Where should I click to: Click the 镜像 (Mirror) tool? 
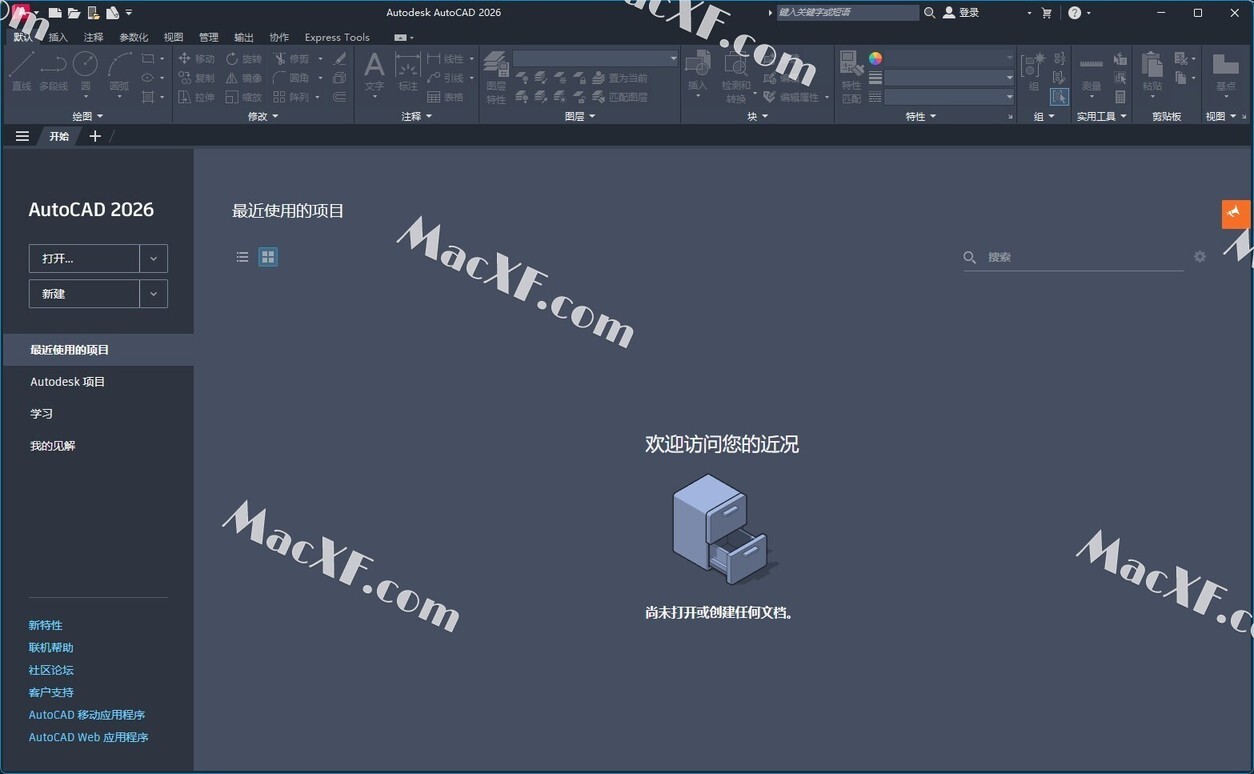tap(243, 78)
